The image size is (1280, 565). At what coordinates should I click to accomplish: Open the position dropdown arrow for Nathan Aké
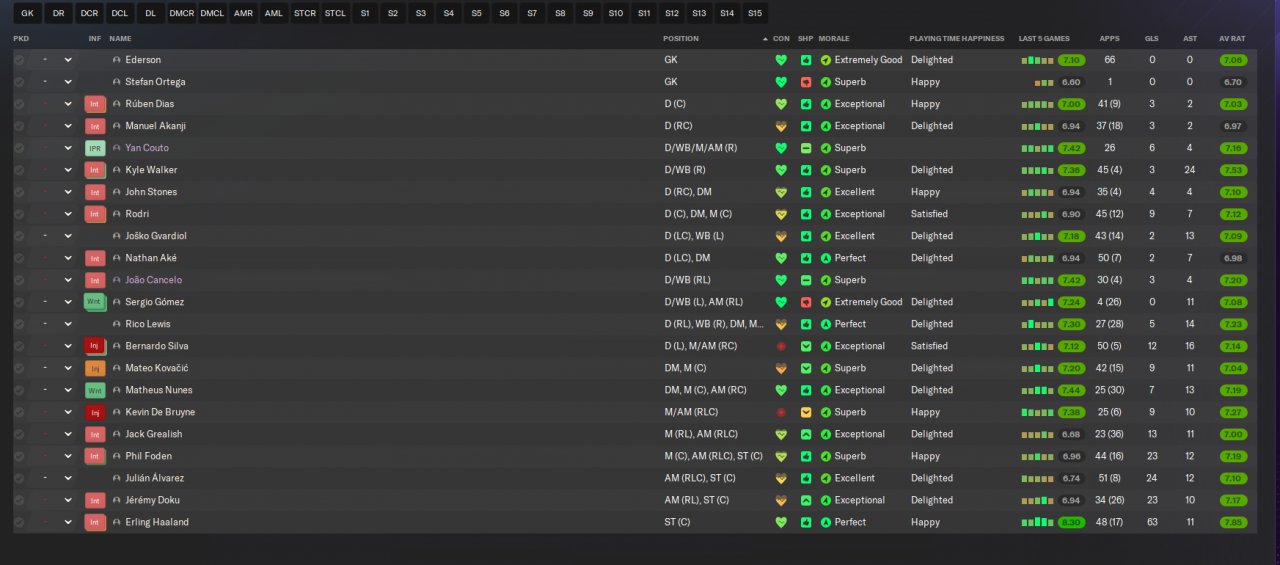coord(68,258)
